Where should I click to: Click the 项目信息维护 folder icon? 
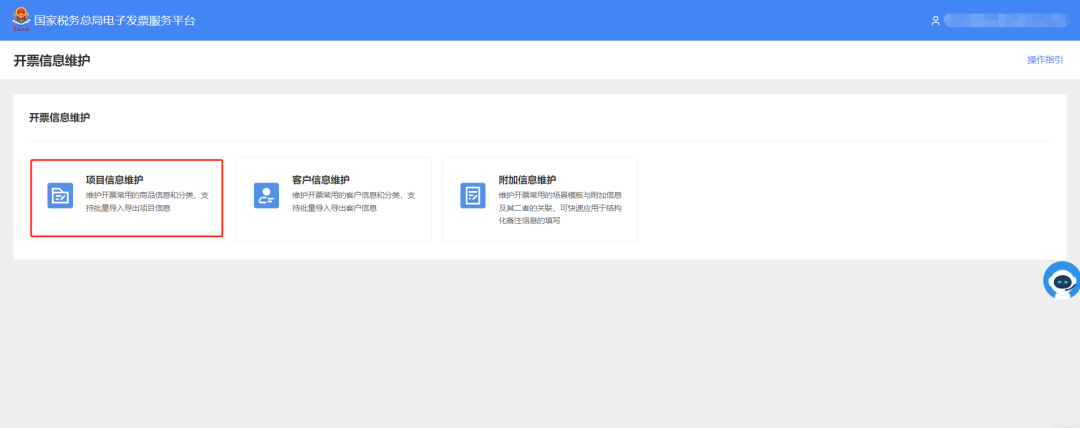(61, 196)
